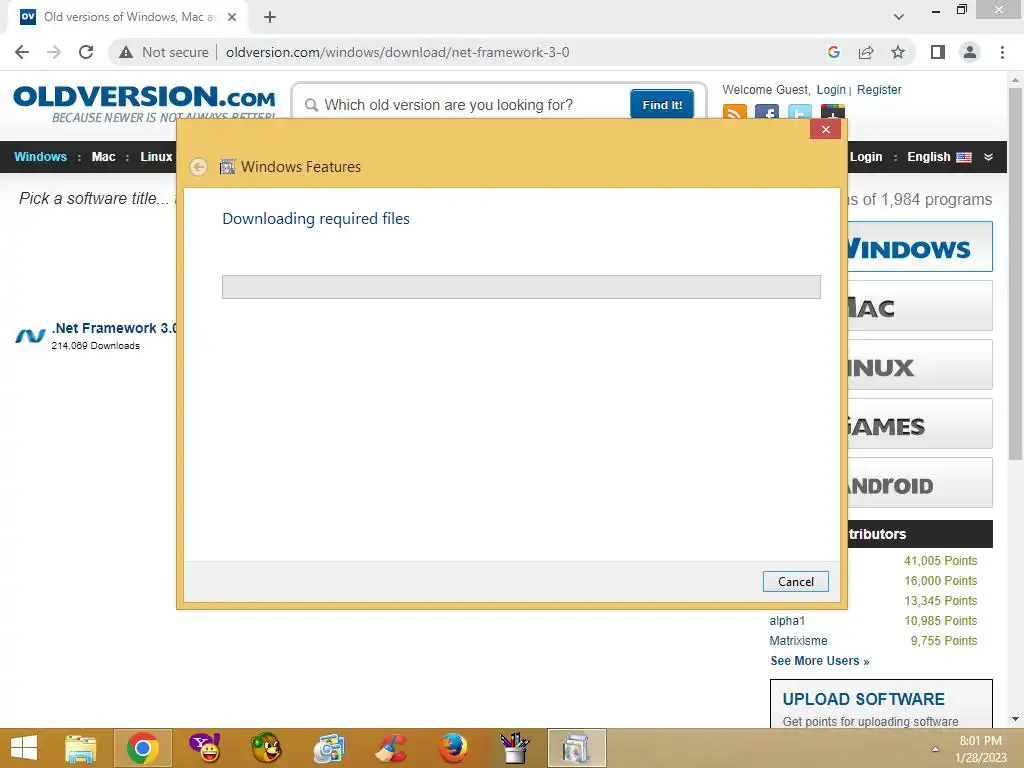Select the Windows item in the site navigation
The height and width of the screenshot is (768, 1024).
click(x=40, y=157)
